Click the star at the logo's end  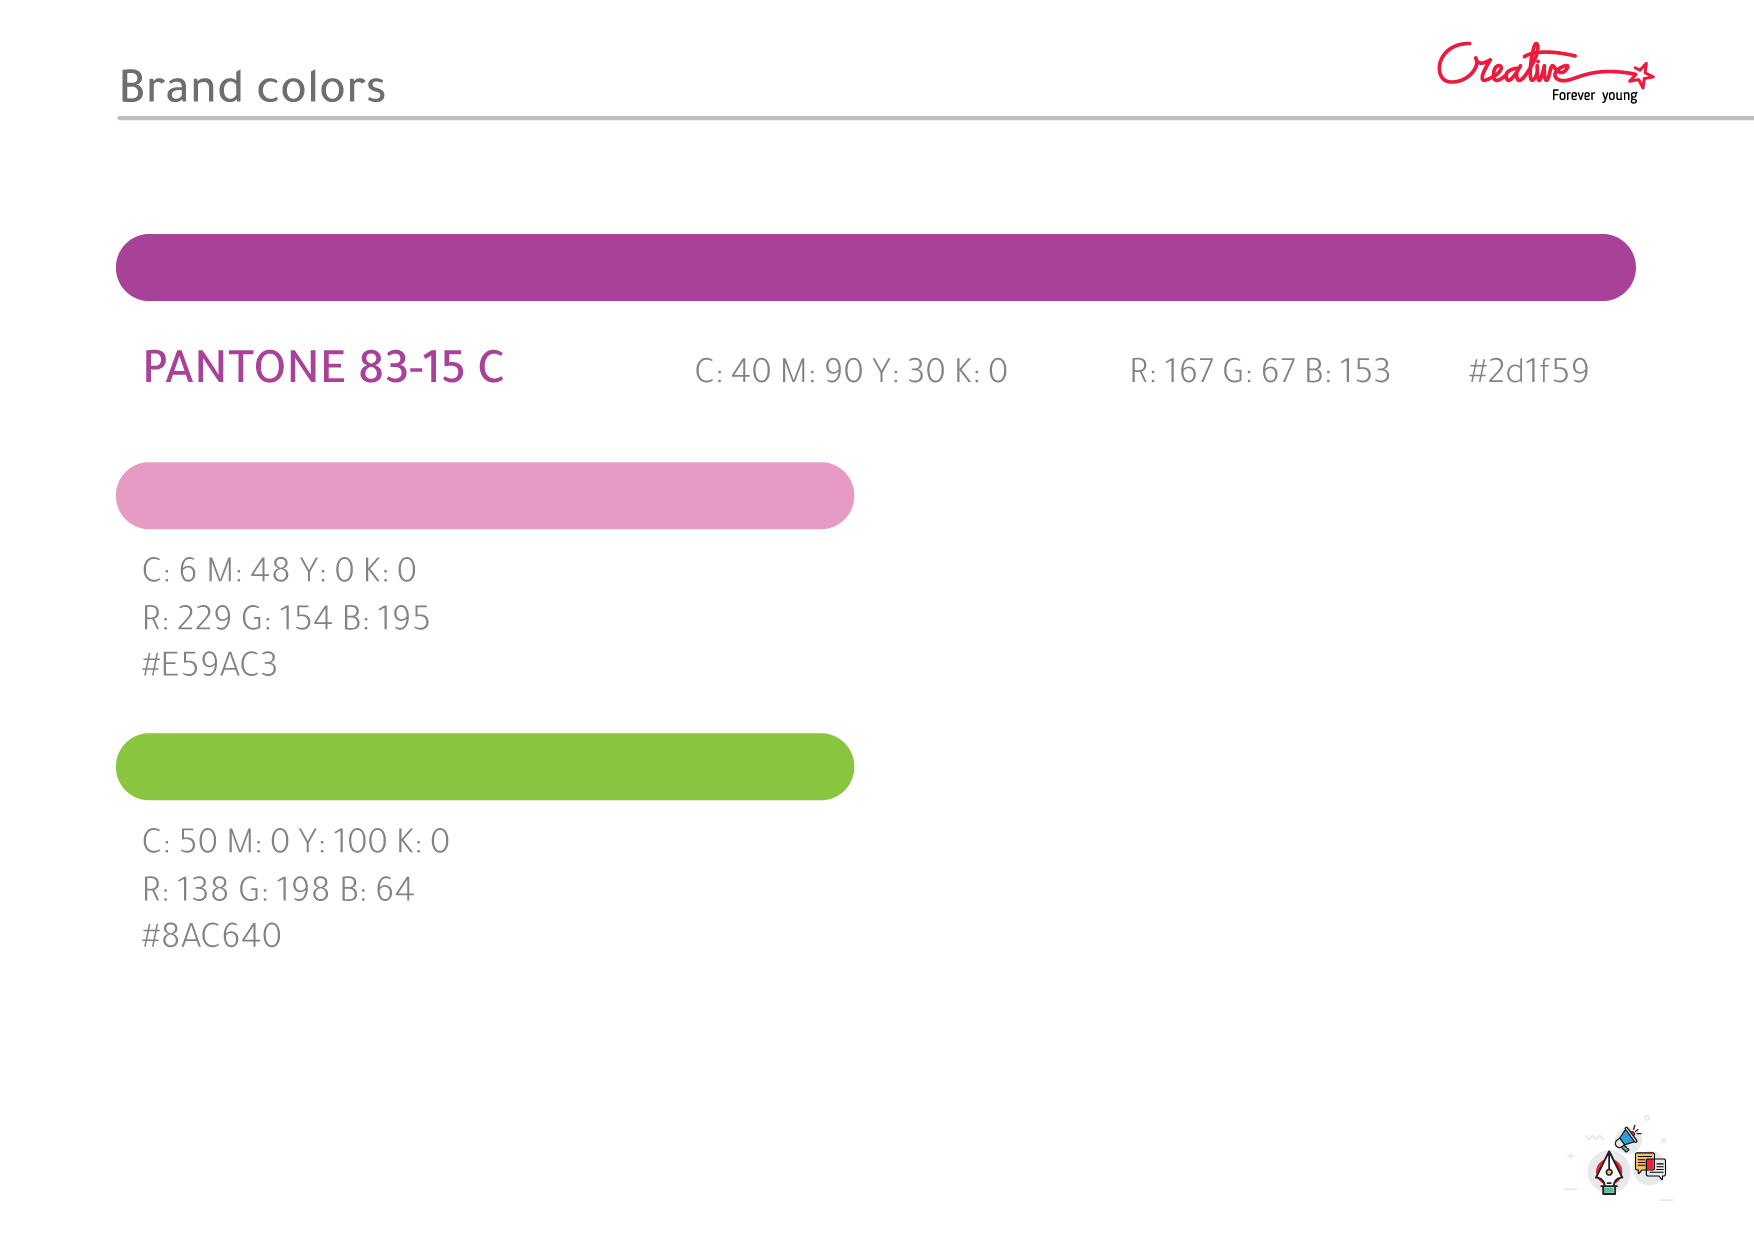tap(1642, 75)
